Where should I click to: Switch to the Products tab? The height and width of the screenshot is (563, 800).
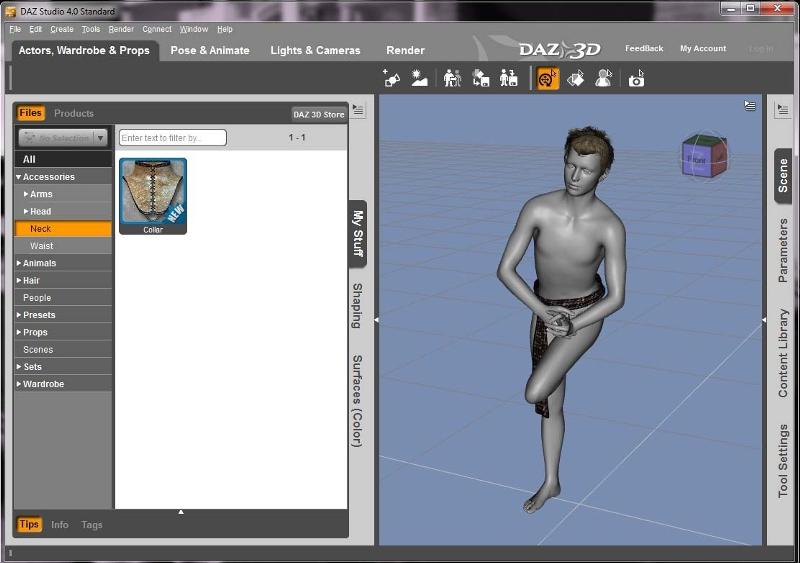click(x=74, y=113)
